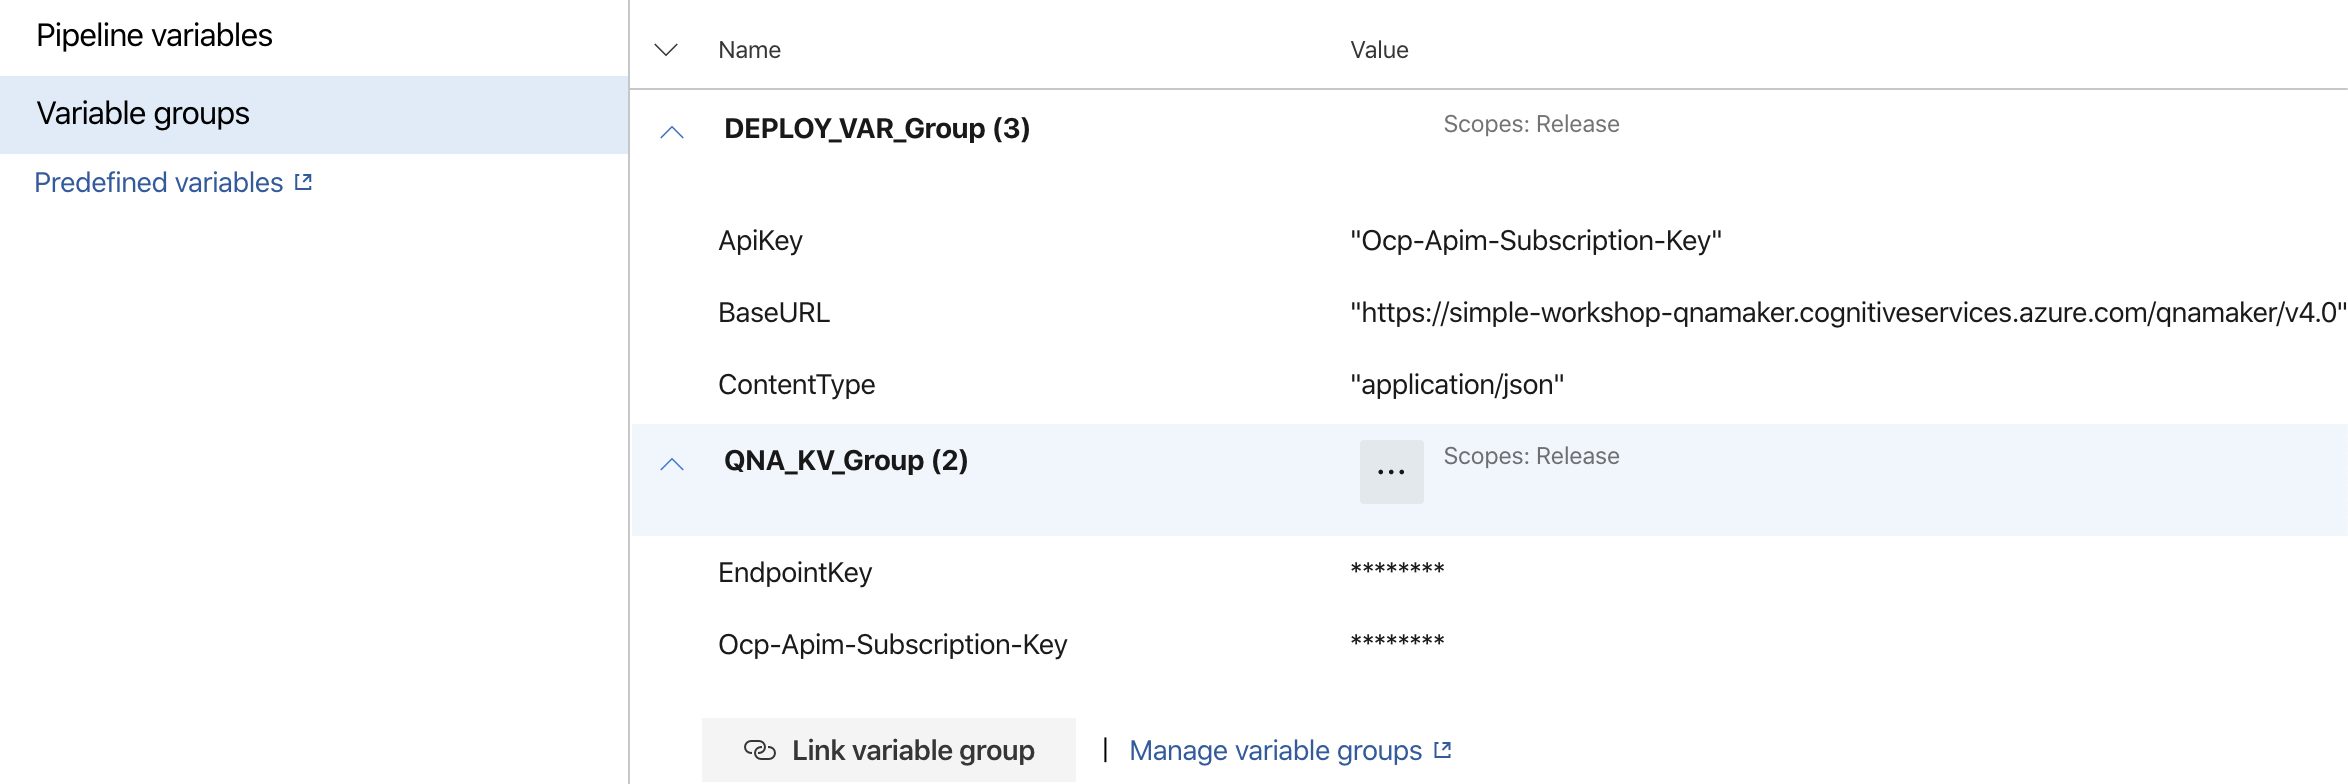Select the ApiKey variable row

click(x=760, y=240)
